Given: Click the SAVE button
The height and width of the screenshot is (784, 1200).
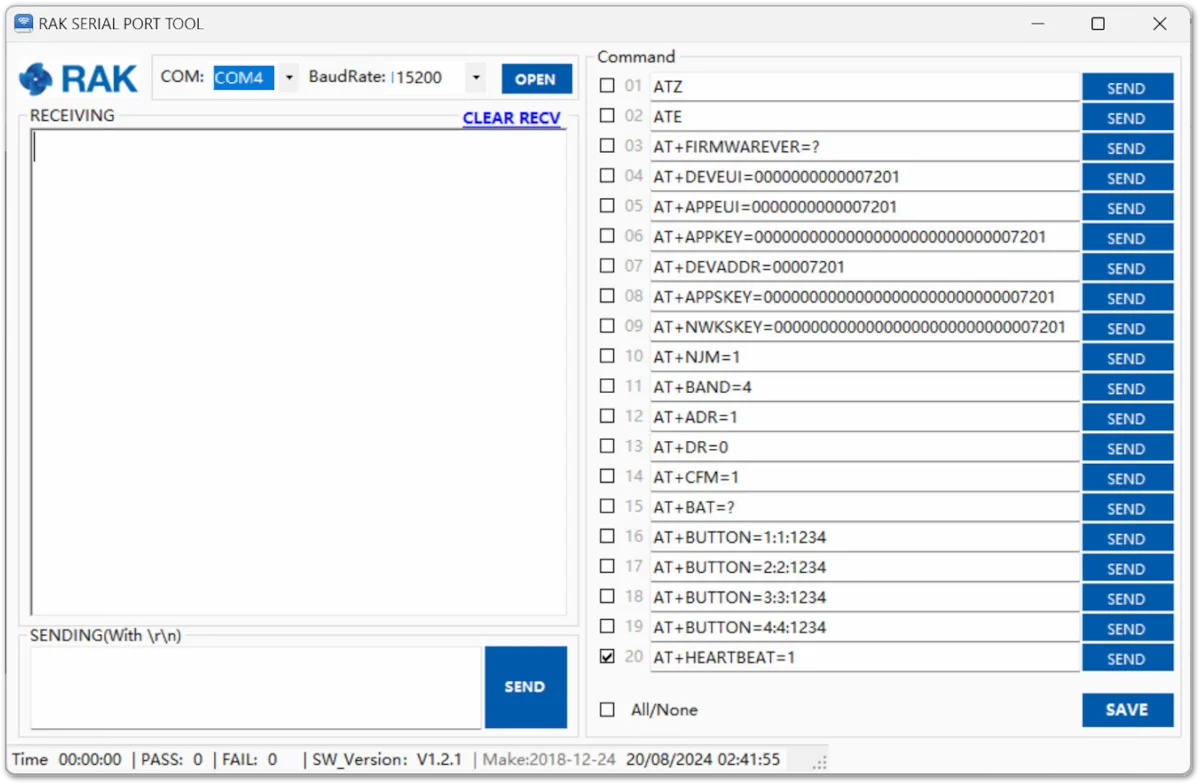Looking at the screenshot, I should pos(1127,710).
